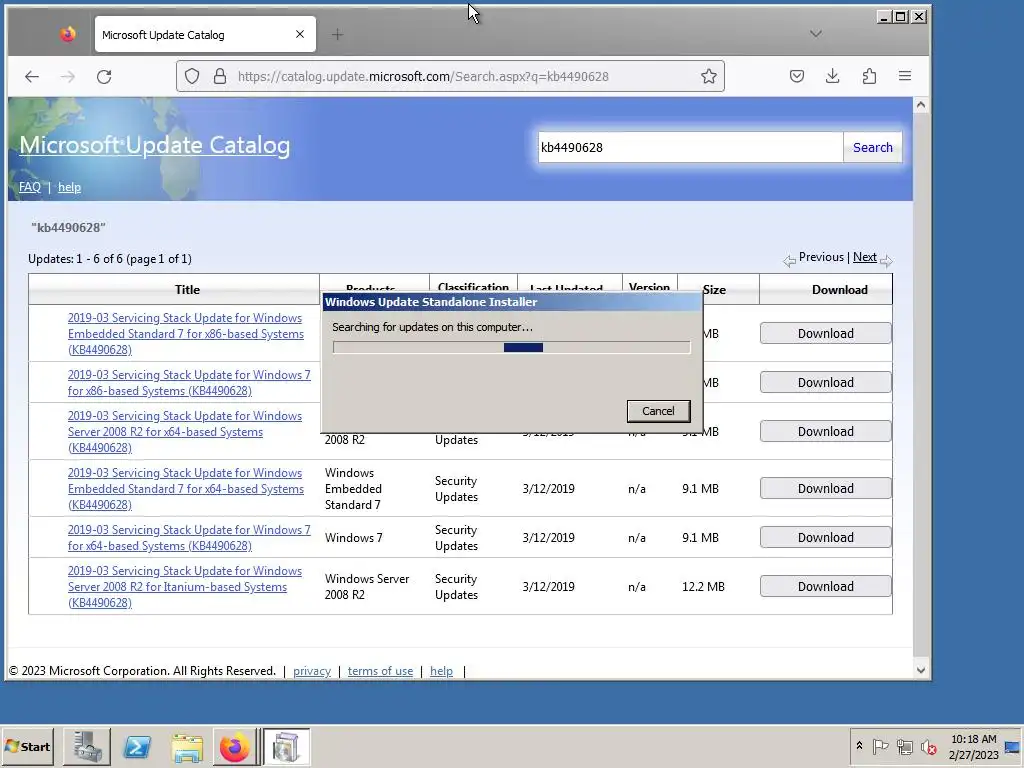Open Windows Explorer from the taskbar

[187, 746]
